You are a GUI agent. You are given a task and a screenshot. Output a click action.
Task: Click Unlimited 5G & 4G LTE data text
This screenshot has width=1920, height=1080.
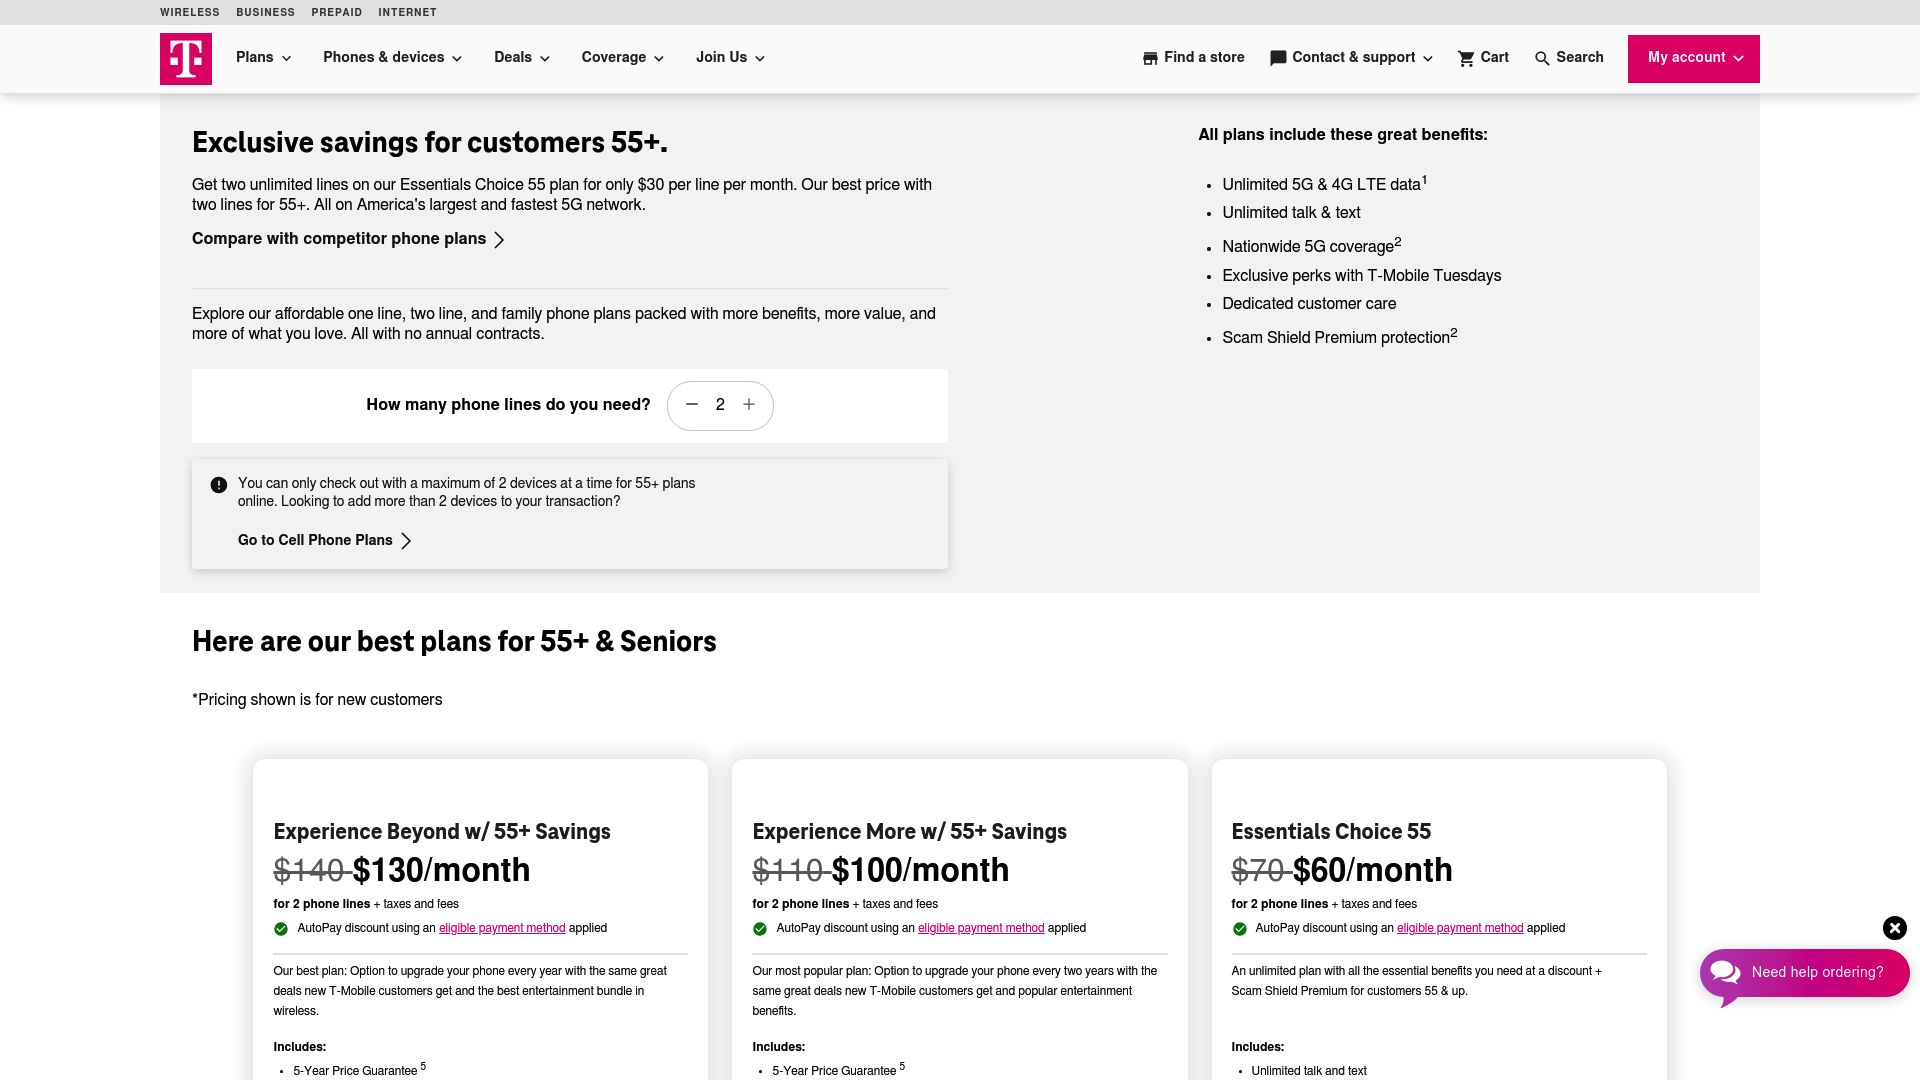coord(1324,184)
